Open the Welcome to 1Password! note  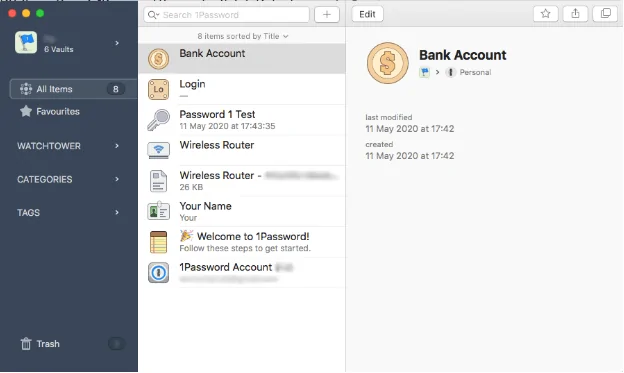point(242,242)
